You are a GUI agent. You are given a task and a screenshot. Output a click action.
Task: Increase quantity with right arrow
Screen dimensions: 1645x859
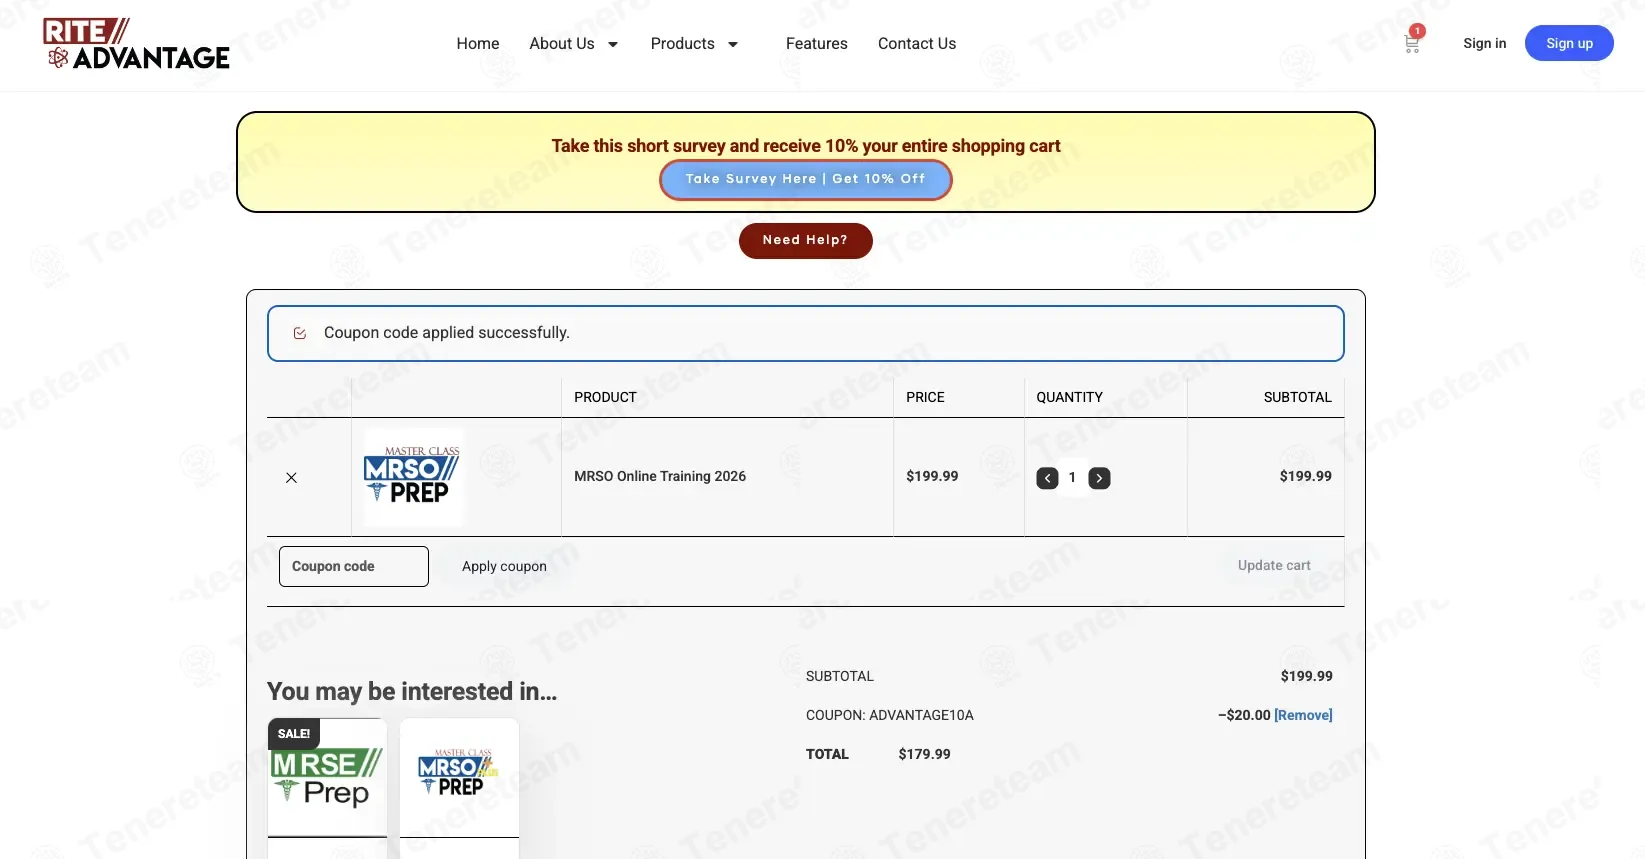pyautogui.click(x=1099, y=478)
